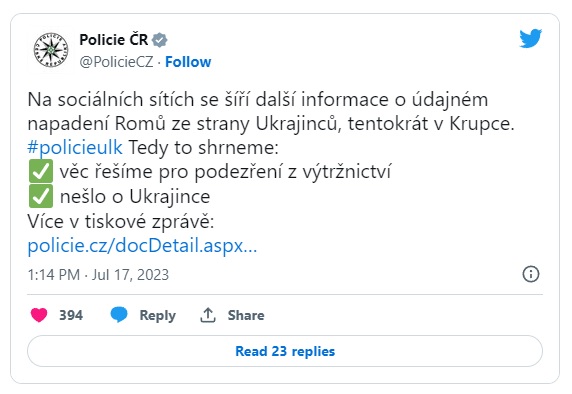Click the Share label
Screen dimensions: 572x394
246,315
